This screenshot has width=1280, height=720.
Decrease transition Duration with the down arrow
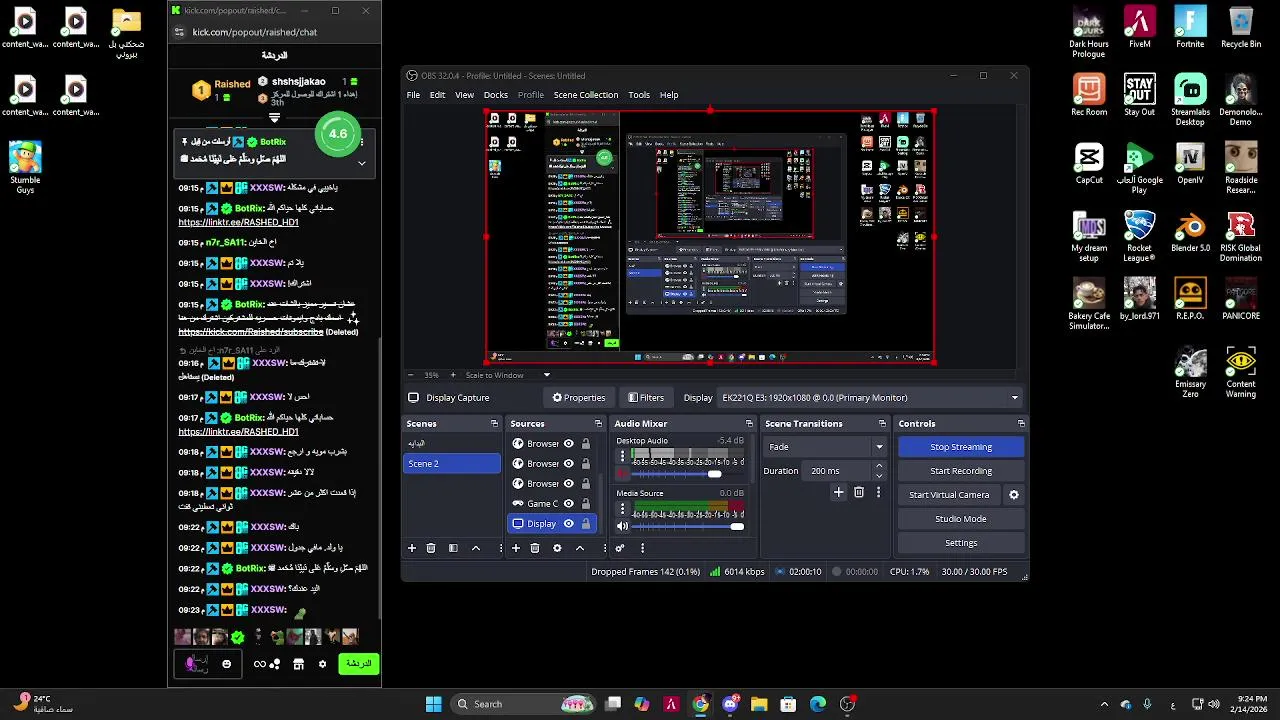(879, 476)
